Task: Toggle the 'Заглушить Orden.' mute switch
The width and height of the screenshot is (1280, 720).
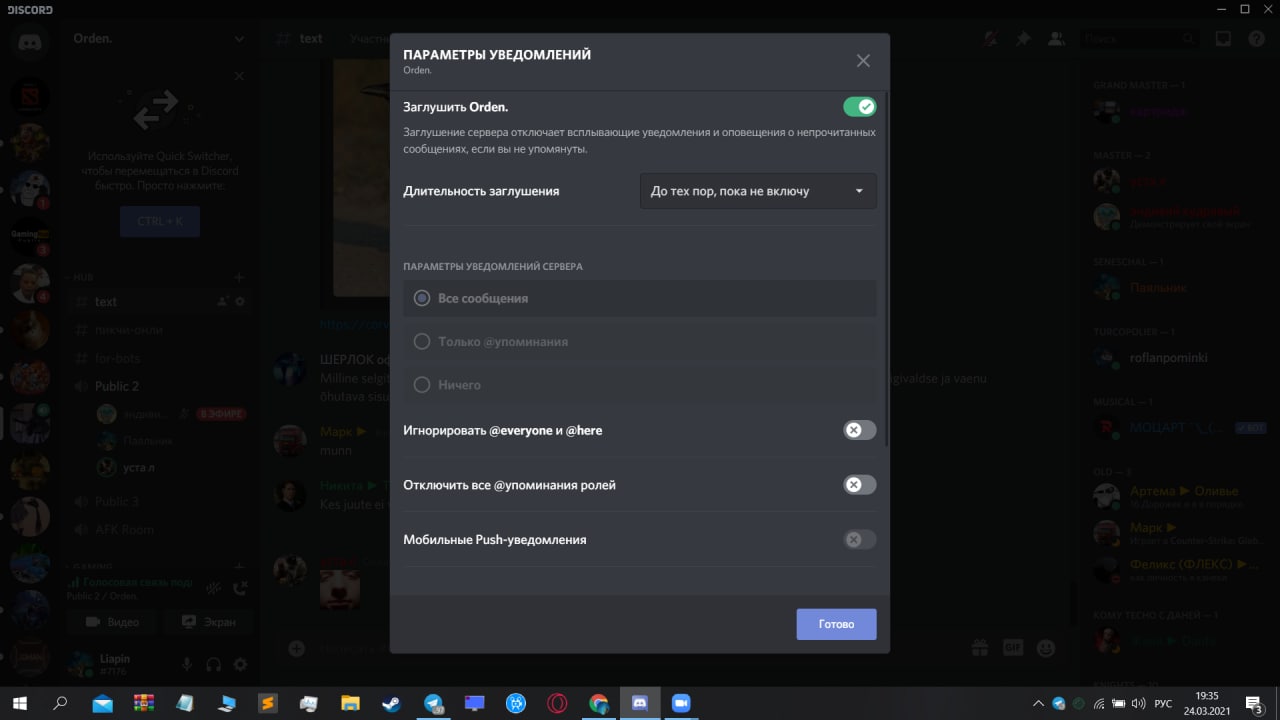Action: coord(859,106)
